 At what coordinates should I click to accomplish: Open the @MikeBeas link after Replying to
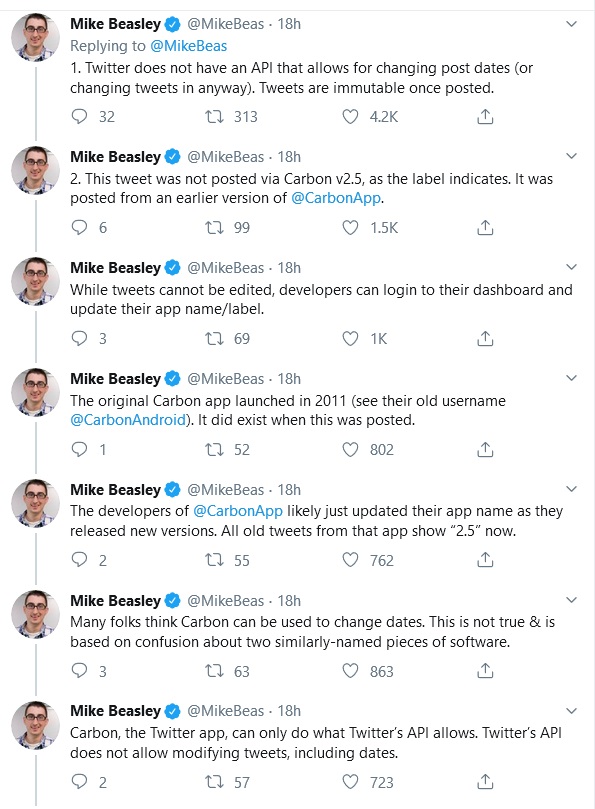click(188, 46)
